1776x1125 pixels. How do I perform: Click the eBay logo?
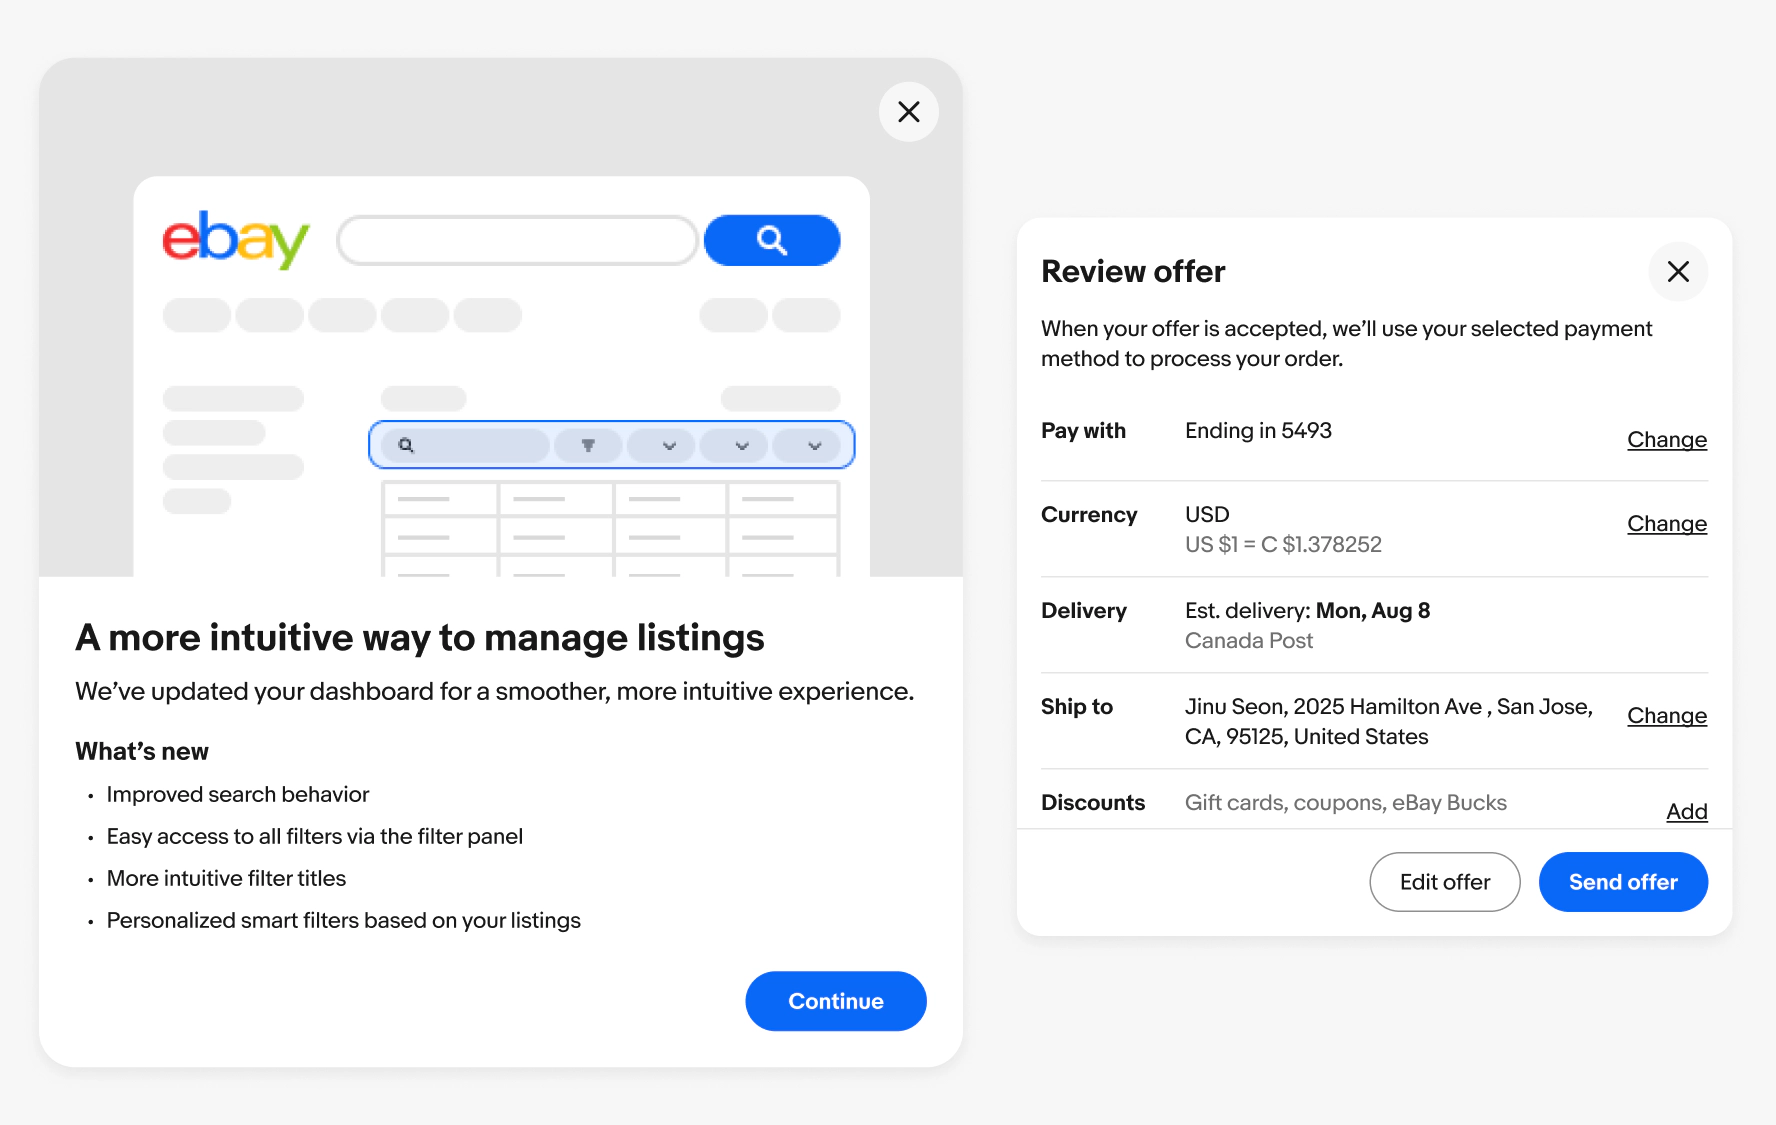236,239
